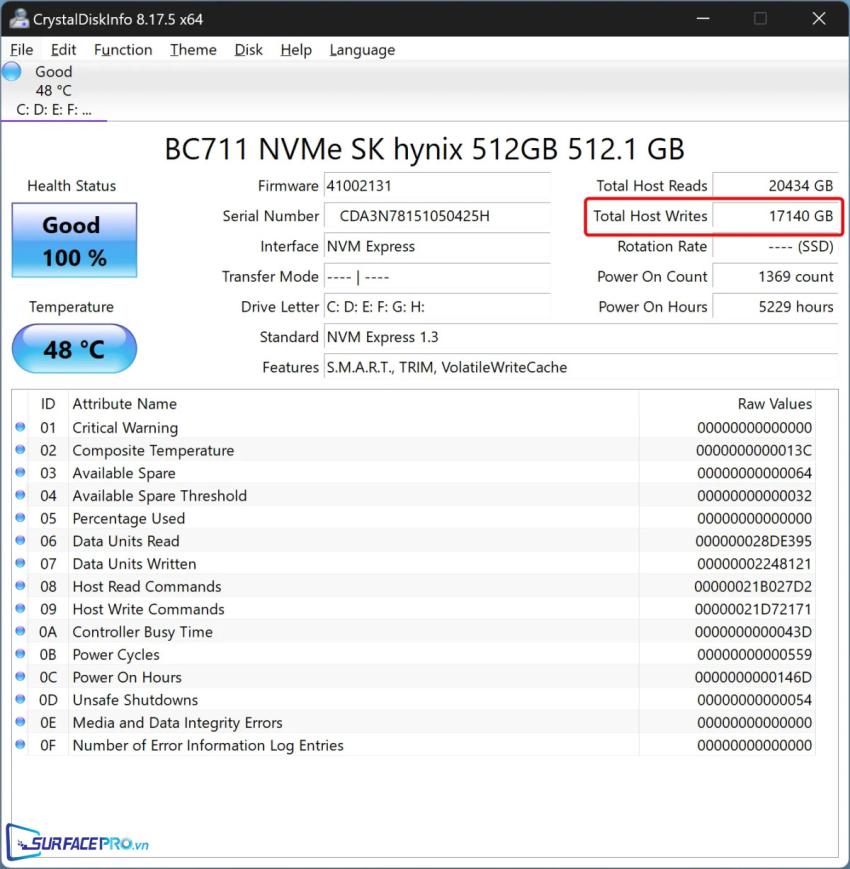Click the Interface field NVM Express
Viewport: 850px width, 869px height.
(437, 246)
